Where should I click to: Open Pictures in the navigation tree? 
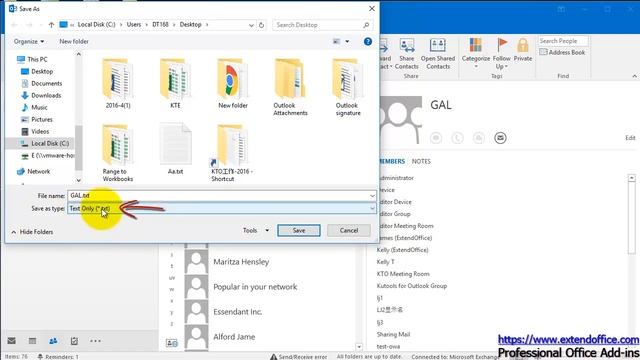tap(37, 120)
